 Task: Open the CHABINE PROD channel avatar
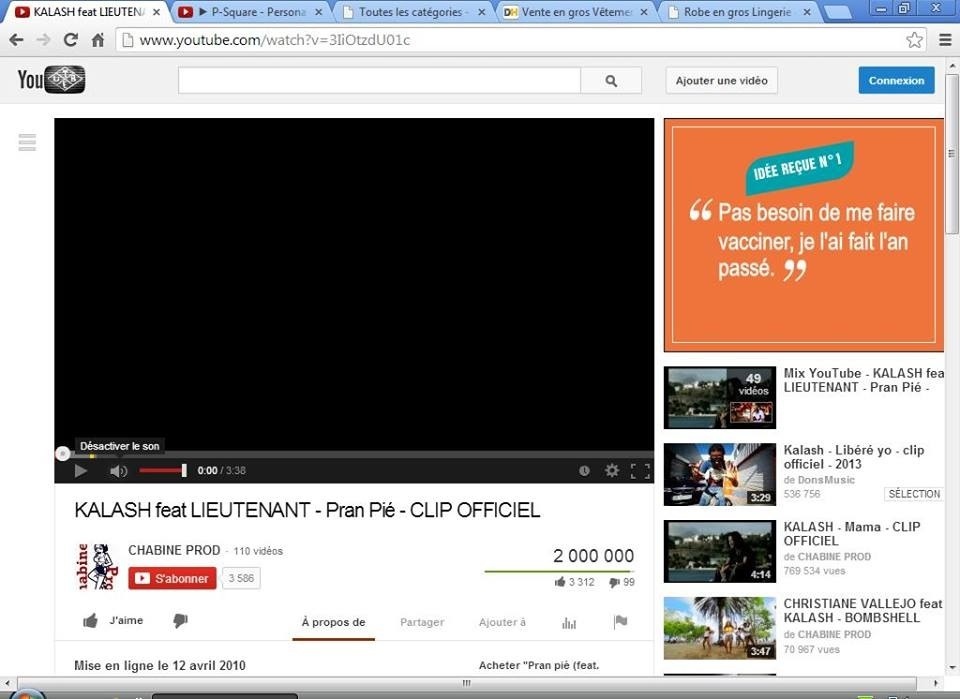[97, 566]
